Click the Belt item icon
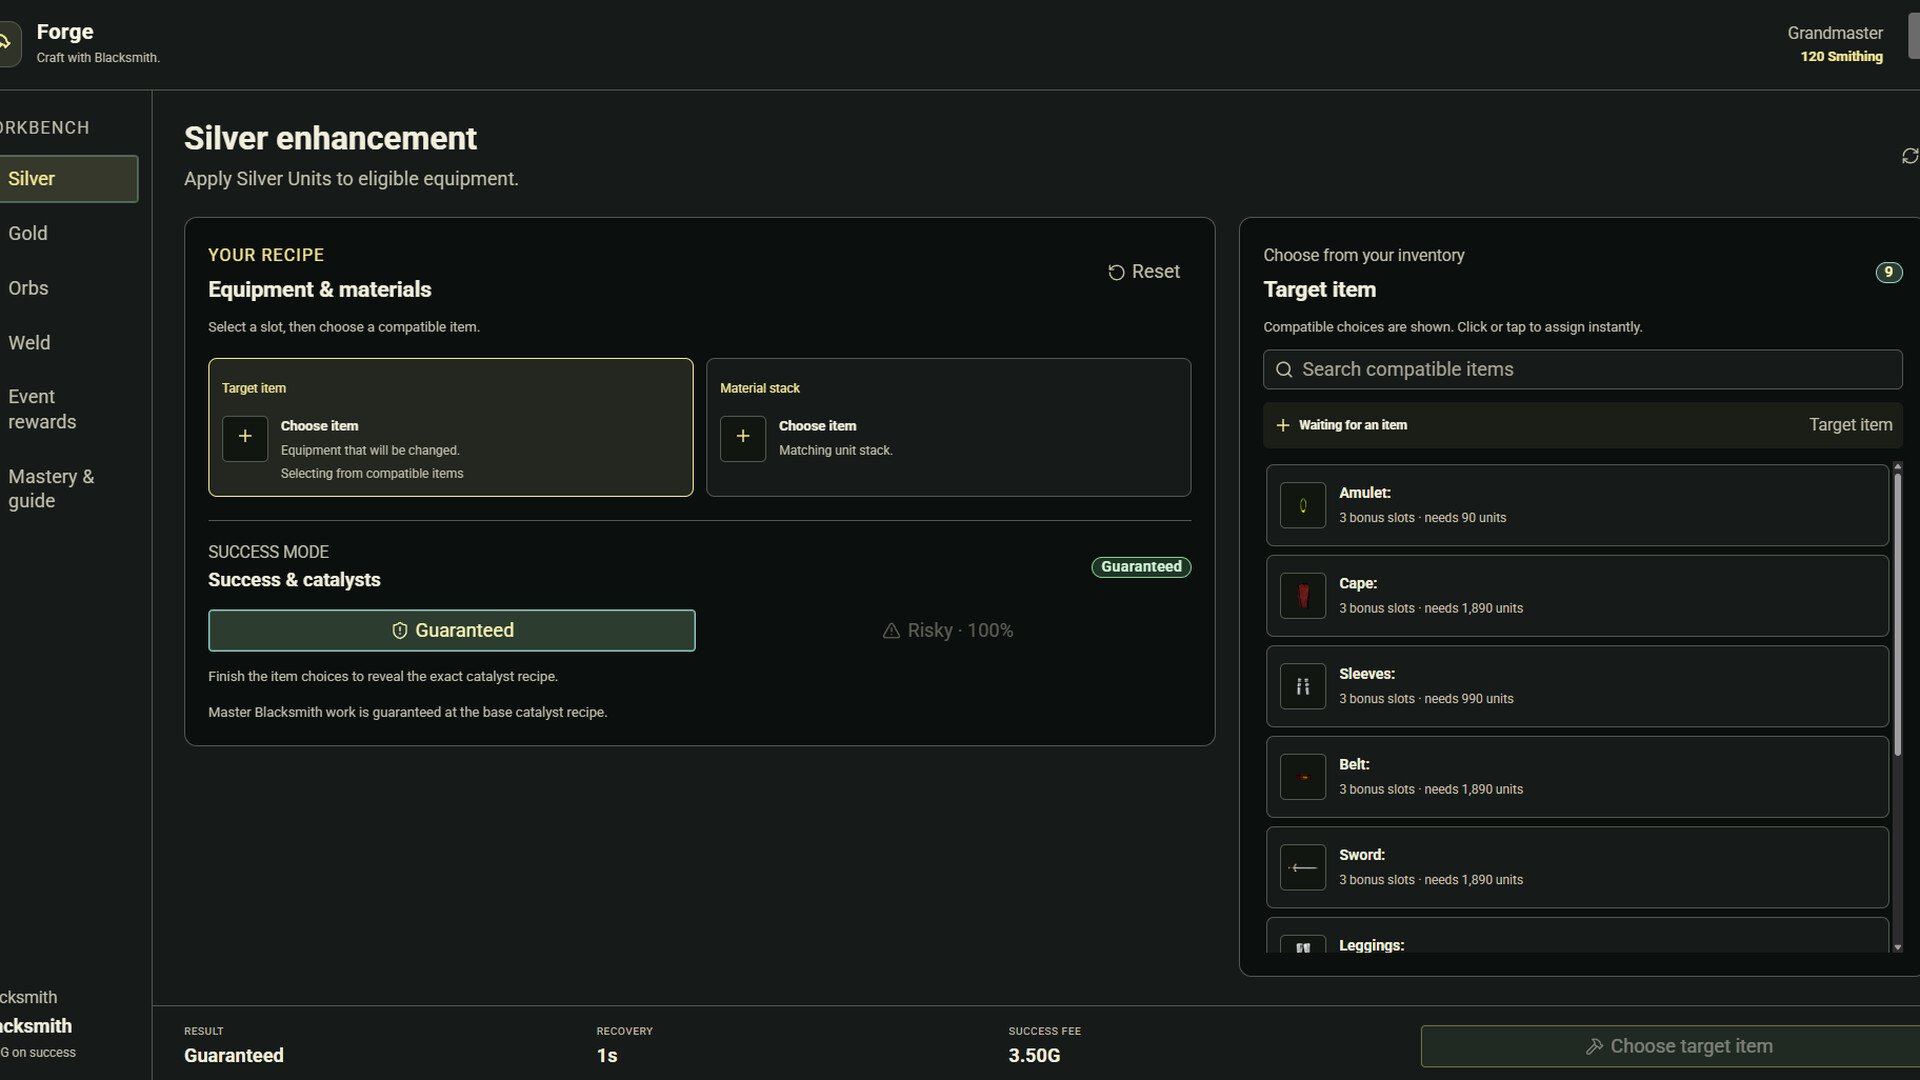This screenshot has width=1920, height=1080. point(1303,777)
